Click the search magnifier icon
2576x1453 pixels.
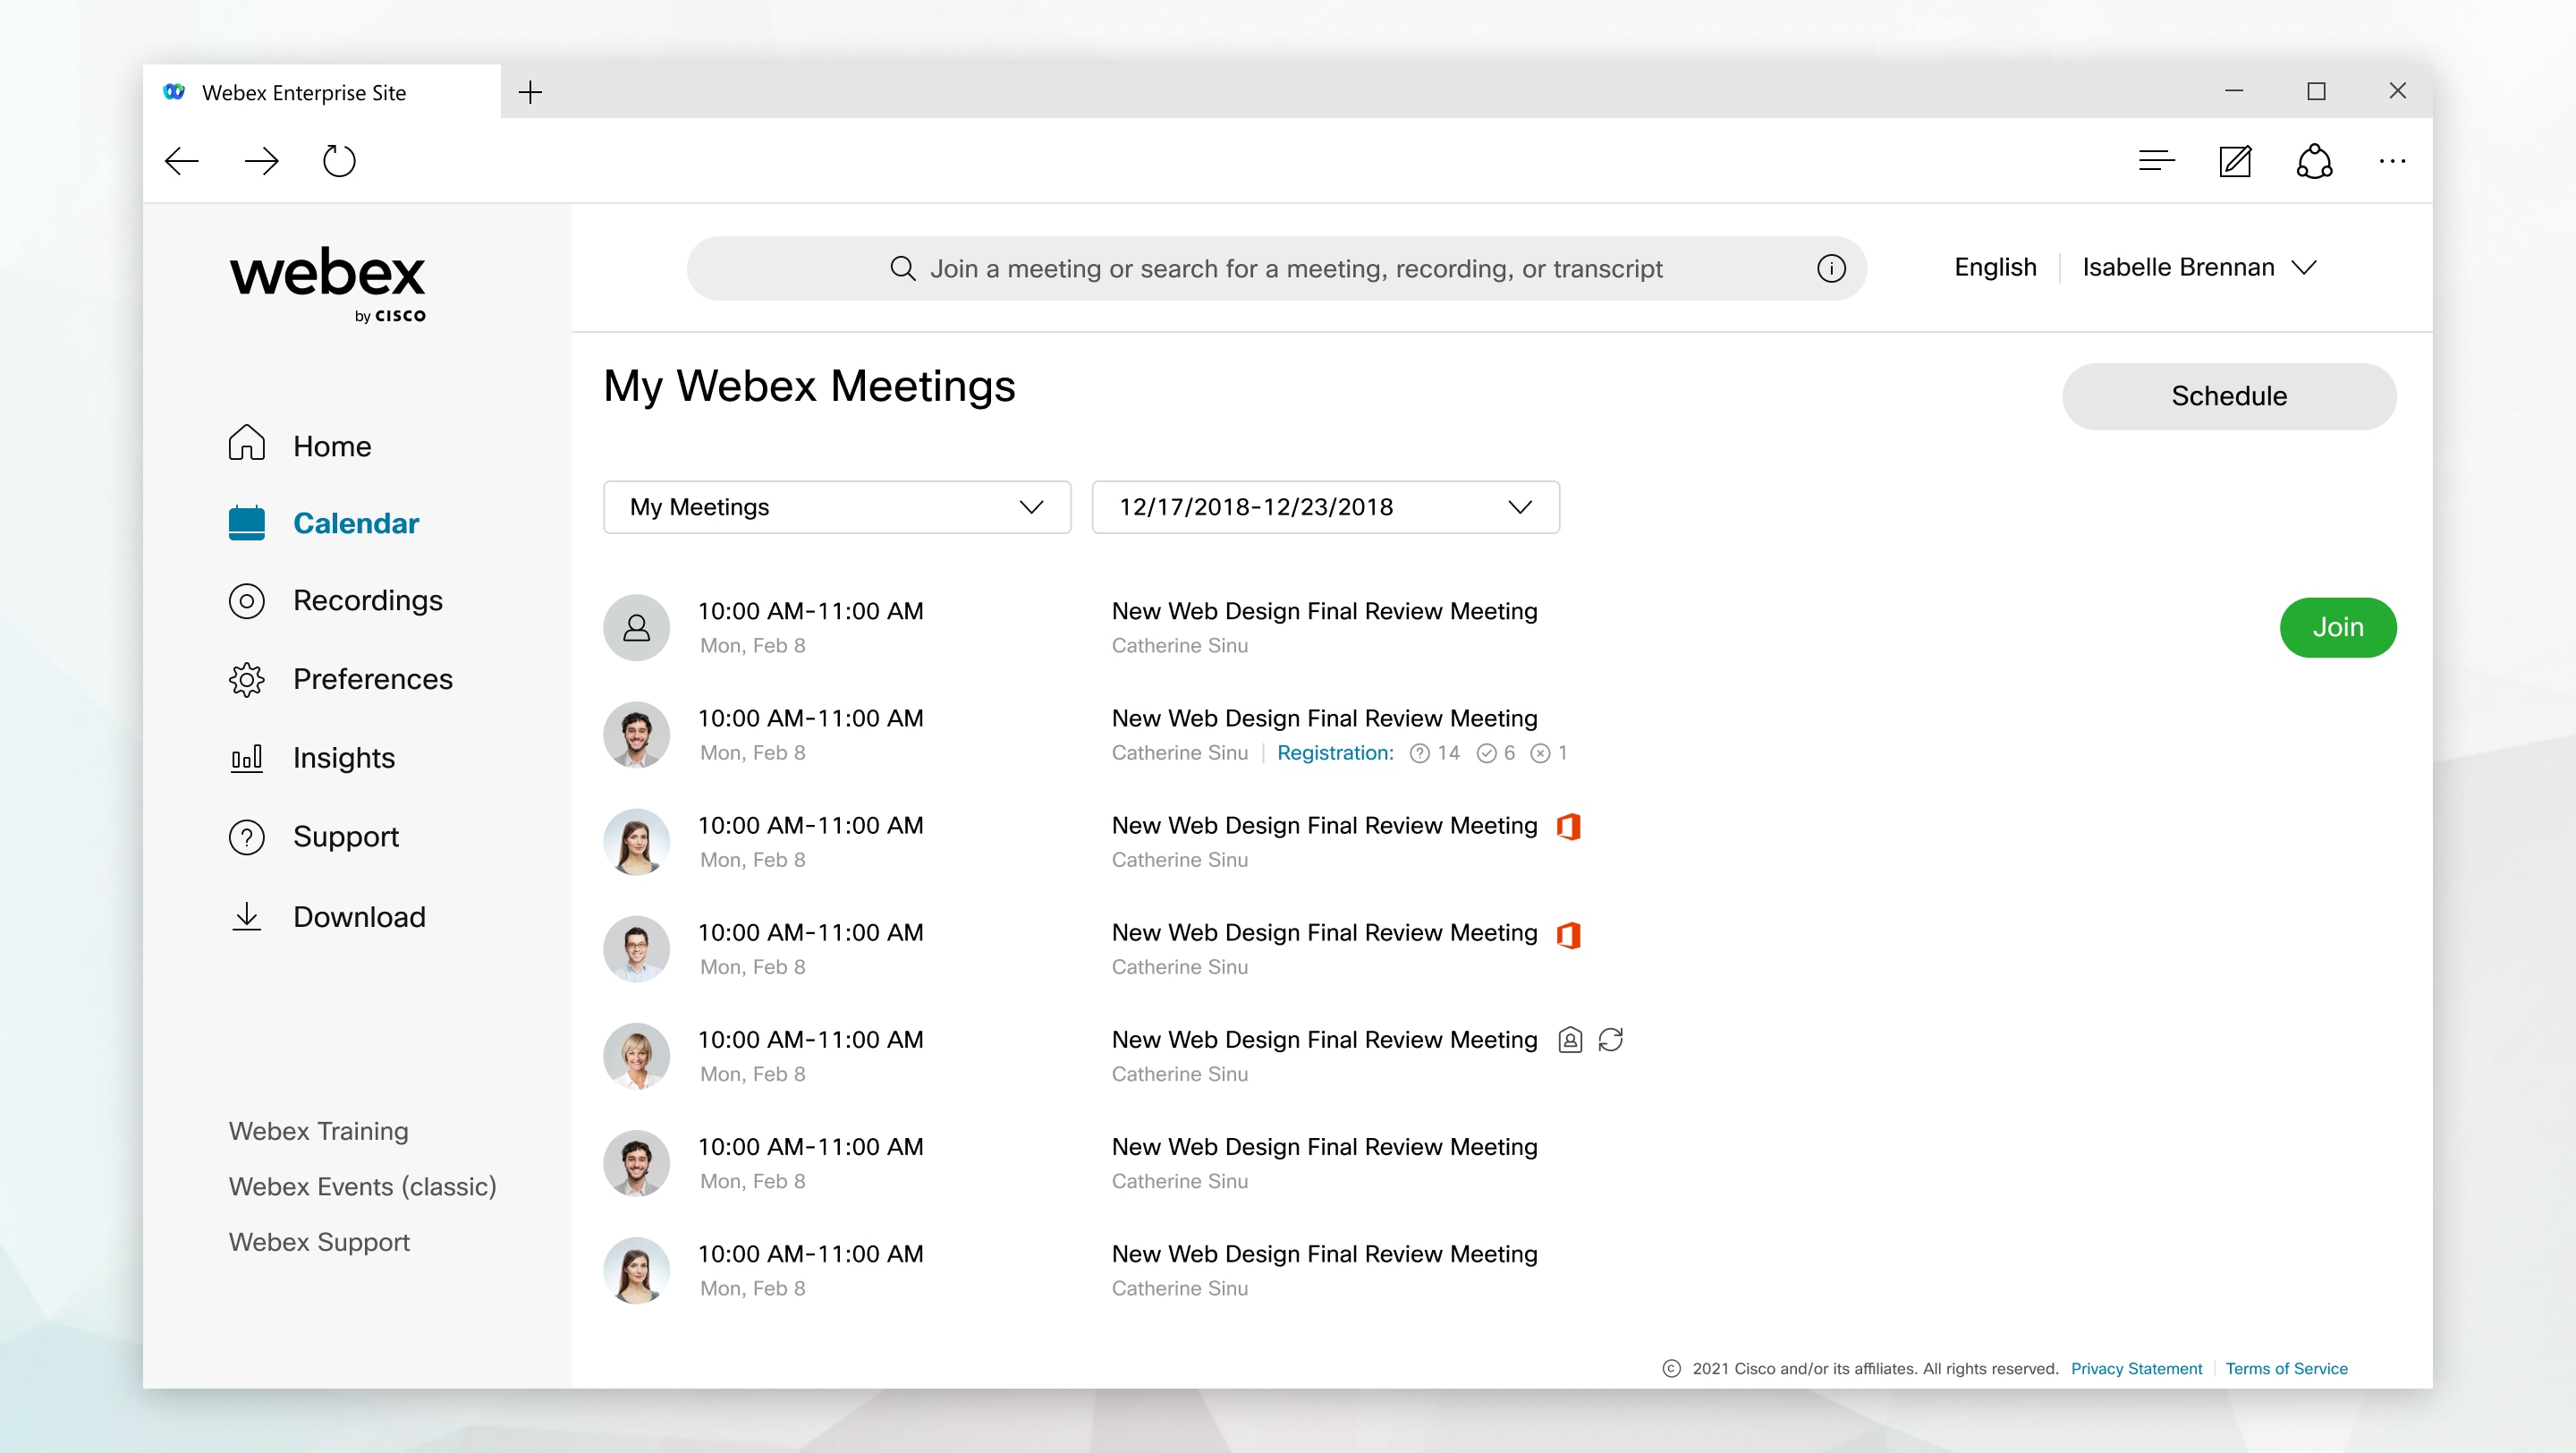[x=902, y=268]
